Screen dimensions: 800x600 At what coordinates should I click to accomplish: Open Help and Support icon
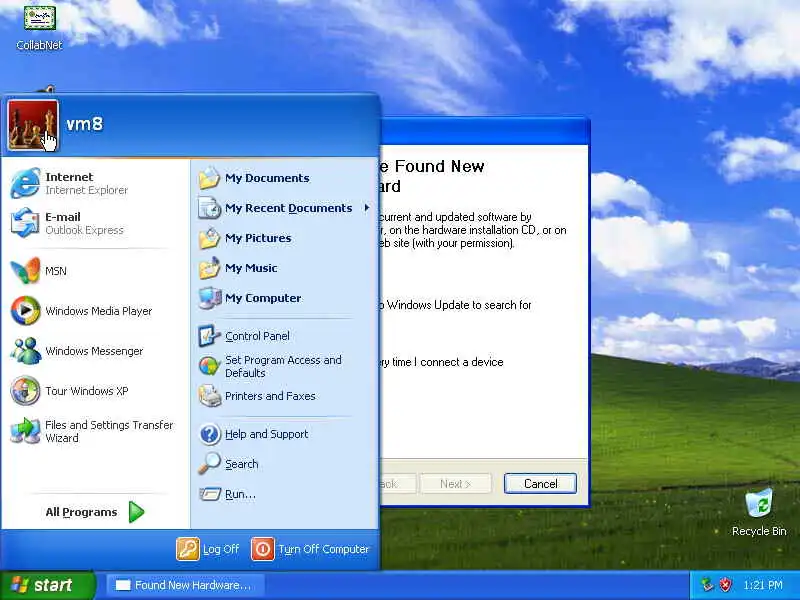209,434
